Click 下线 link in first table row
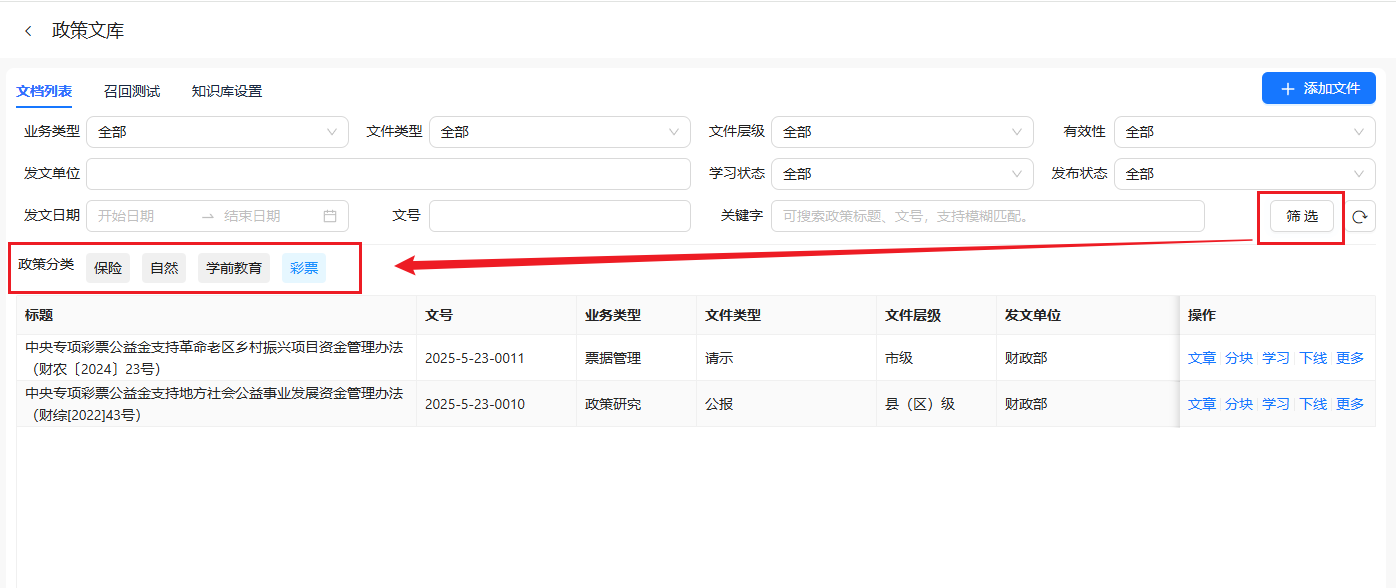The image size is (1396, 588). [1313, 358]
